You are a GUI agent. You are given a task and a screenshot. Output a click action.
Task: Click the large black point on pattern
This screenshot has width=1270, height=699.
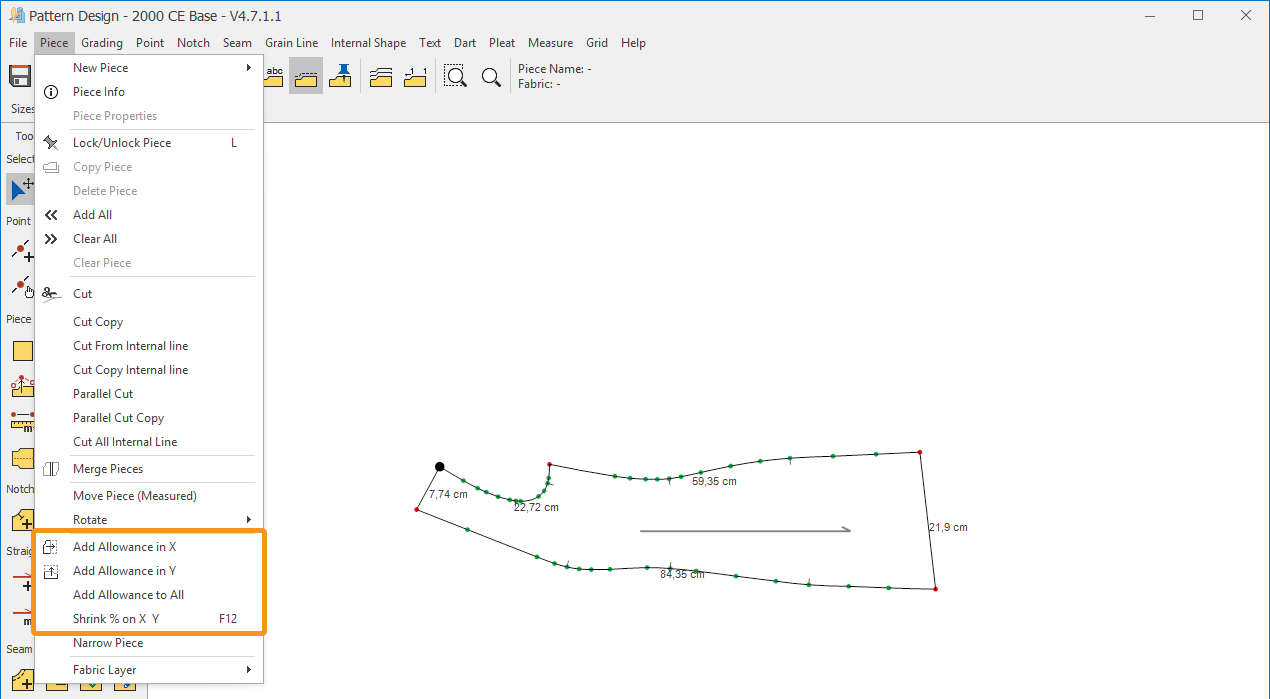(x=439, y=467)
